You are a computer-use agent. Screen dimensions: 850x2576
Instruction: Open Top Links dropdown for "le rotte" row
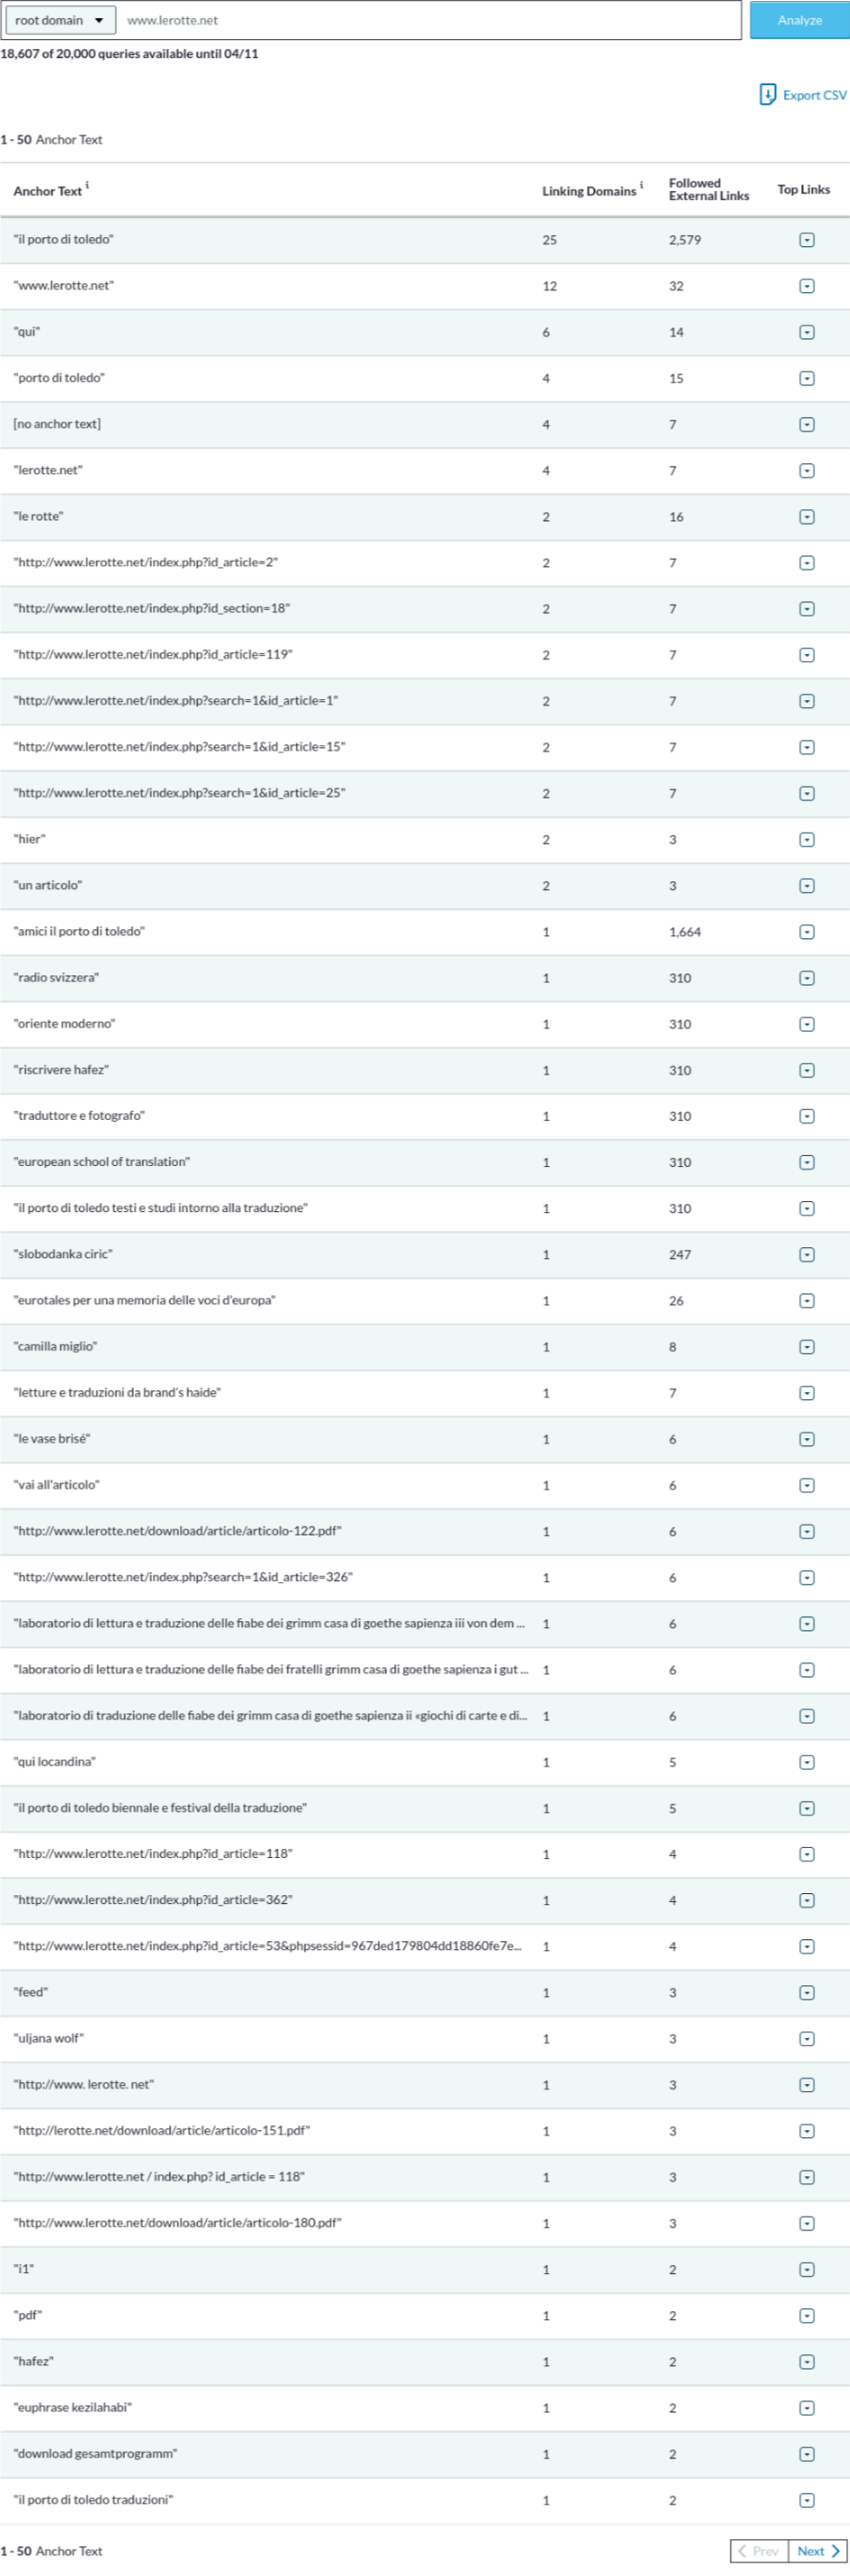[806, 517]
